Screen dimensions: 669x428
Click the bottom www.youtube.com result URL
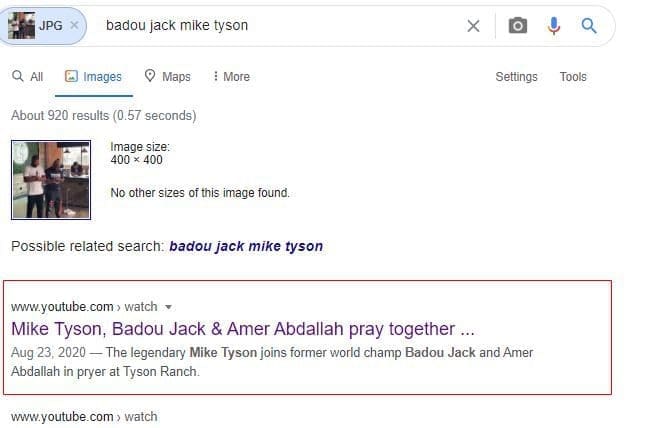pos(62,416)
